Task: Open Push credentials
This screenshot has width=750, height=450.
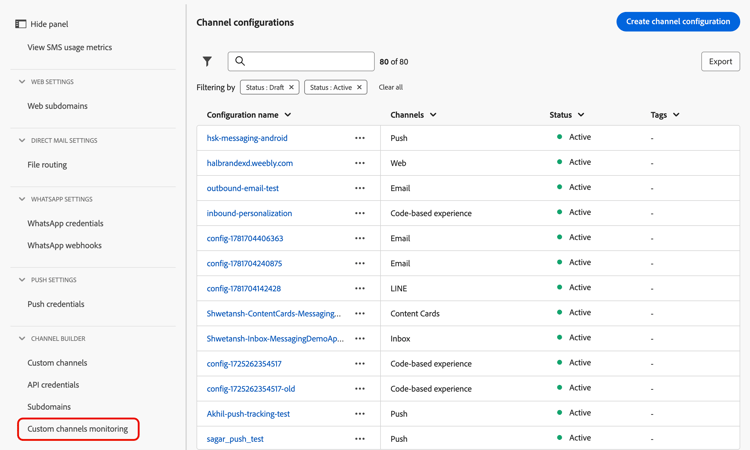Action: coord(55,304)
